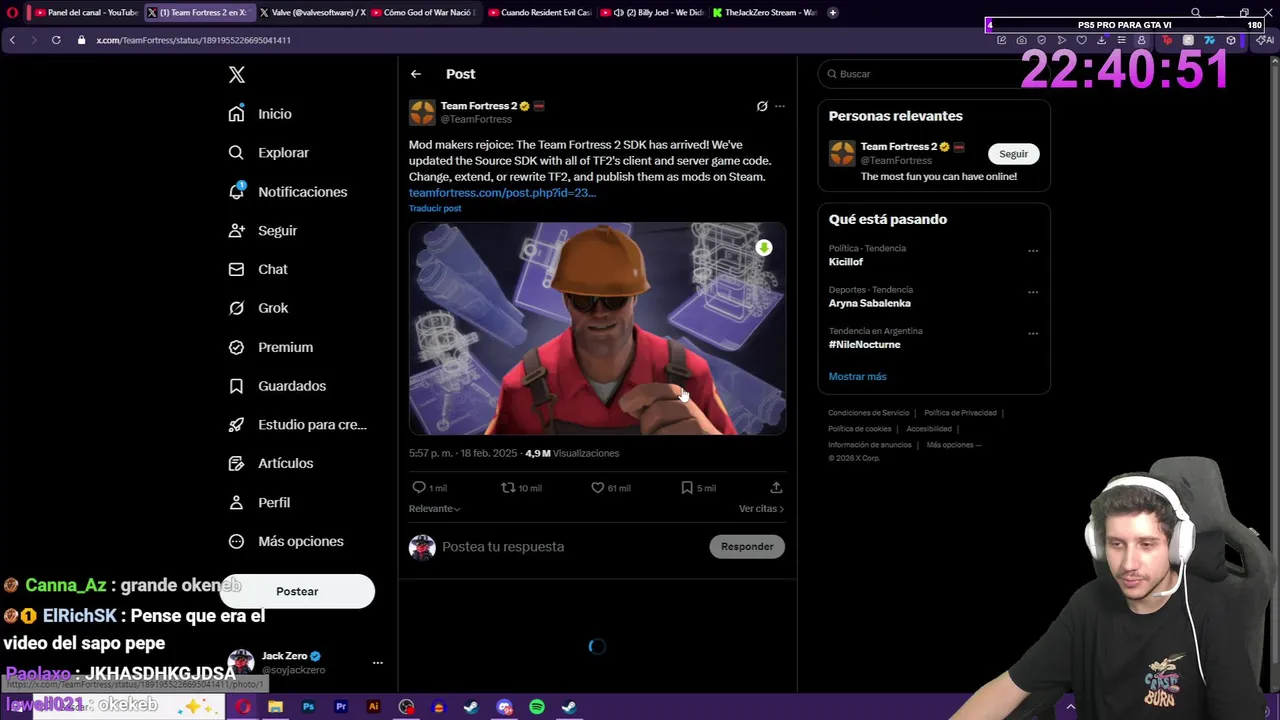Click green download arrow on image
The height and width of the screenshot is (720, 1280).
(764, 248)
